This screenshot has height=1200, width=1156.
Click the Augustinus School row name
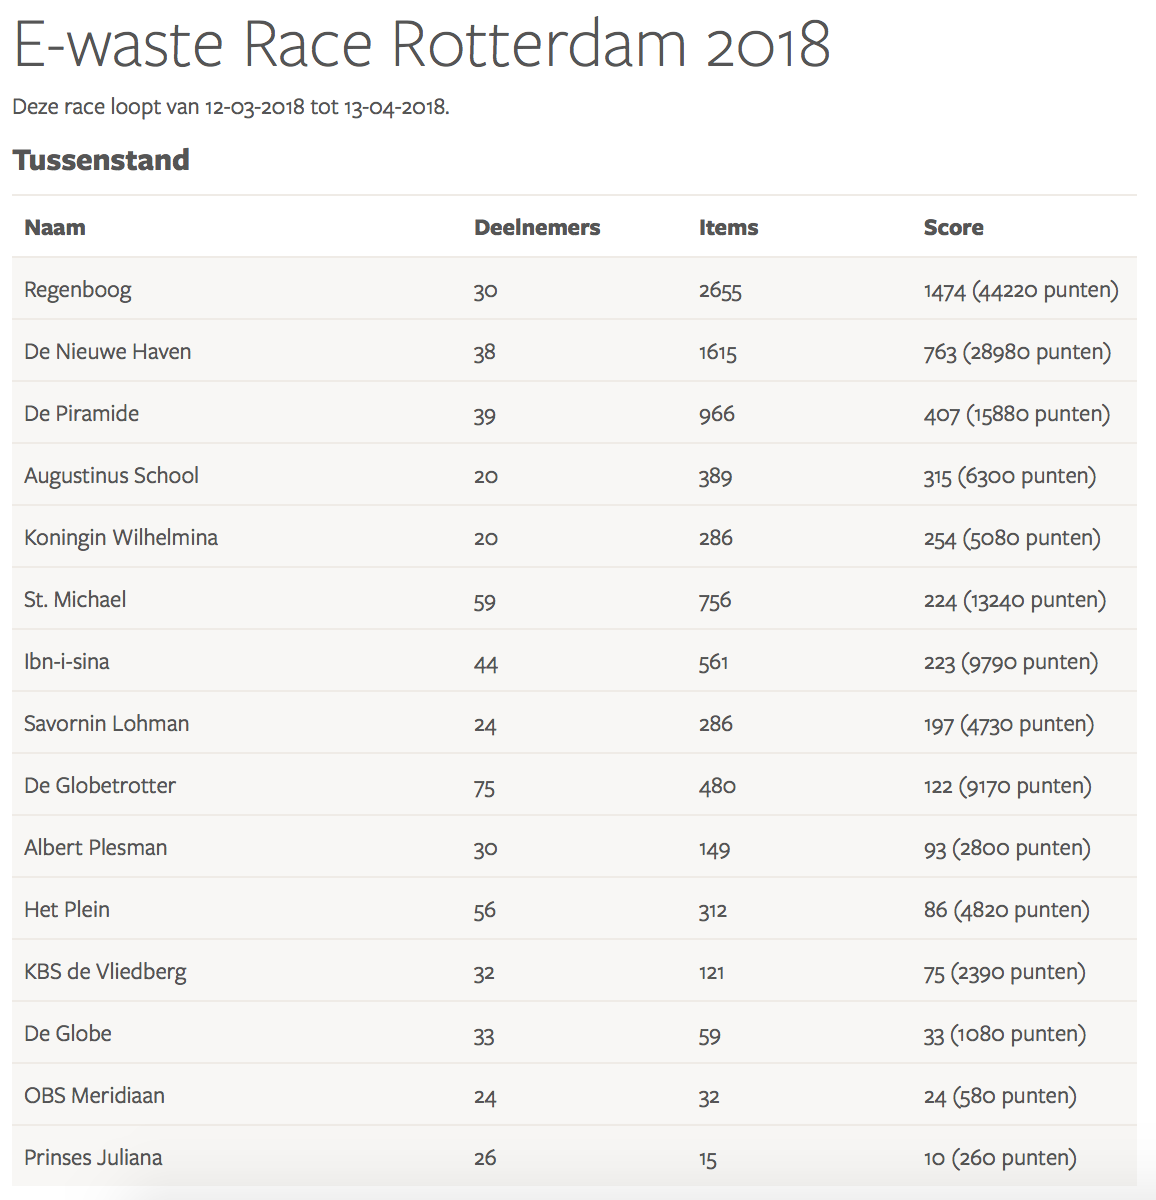[112, 476]
